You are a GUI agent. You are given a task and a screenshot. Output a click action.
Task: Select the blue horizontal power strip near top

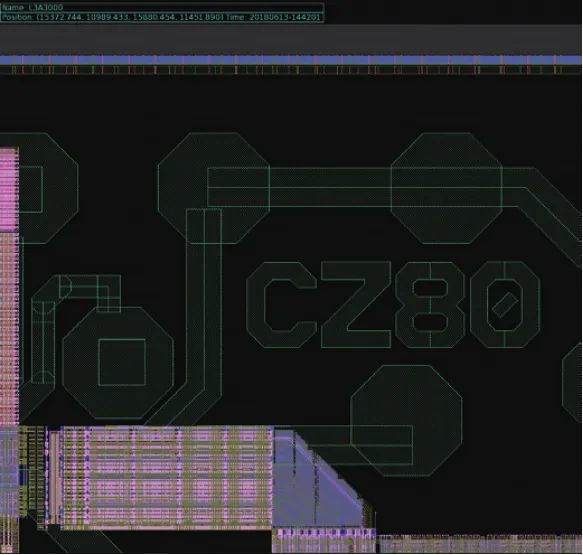click(x=291, y=60)
